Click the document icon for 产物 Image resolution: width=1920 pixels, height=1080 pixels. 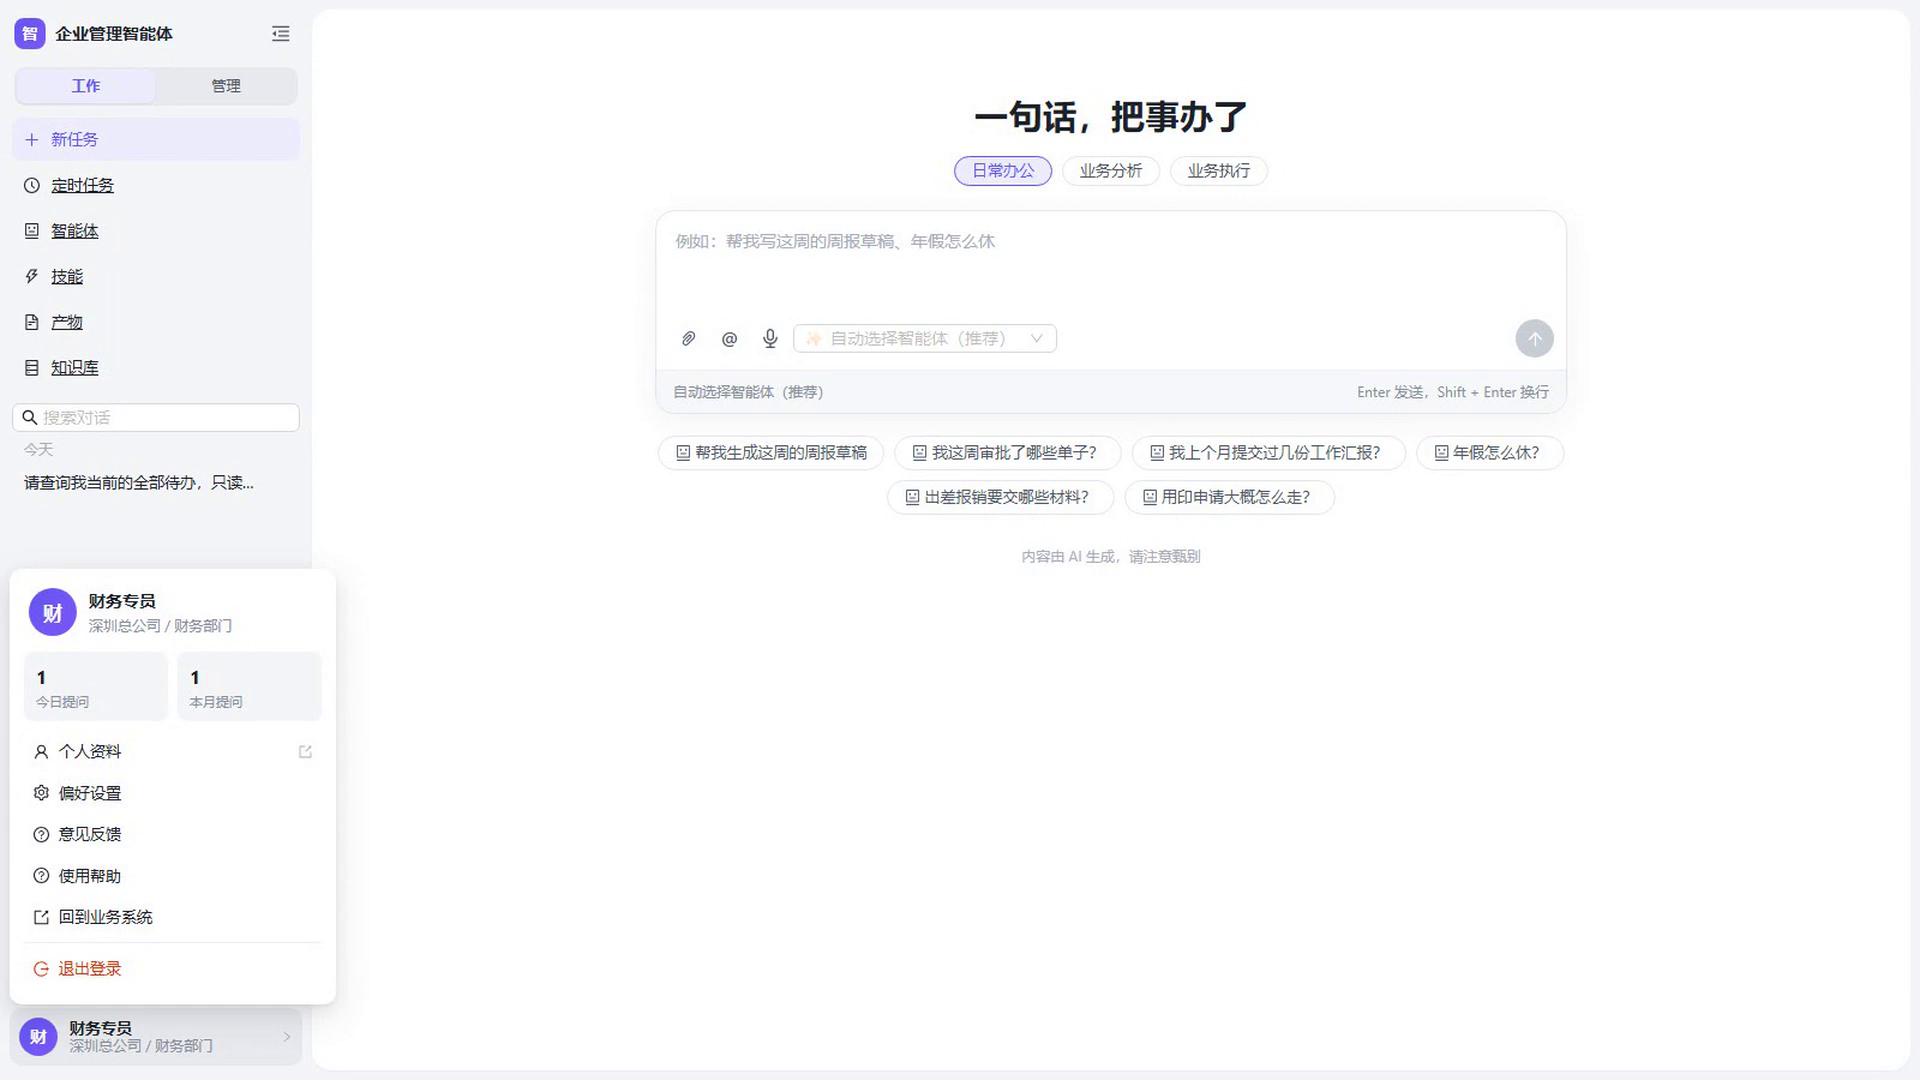(32, 322)
